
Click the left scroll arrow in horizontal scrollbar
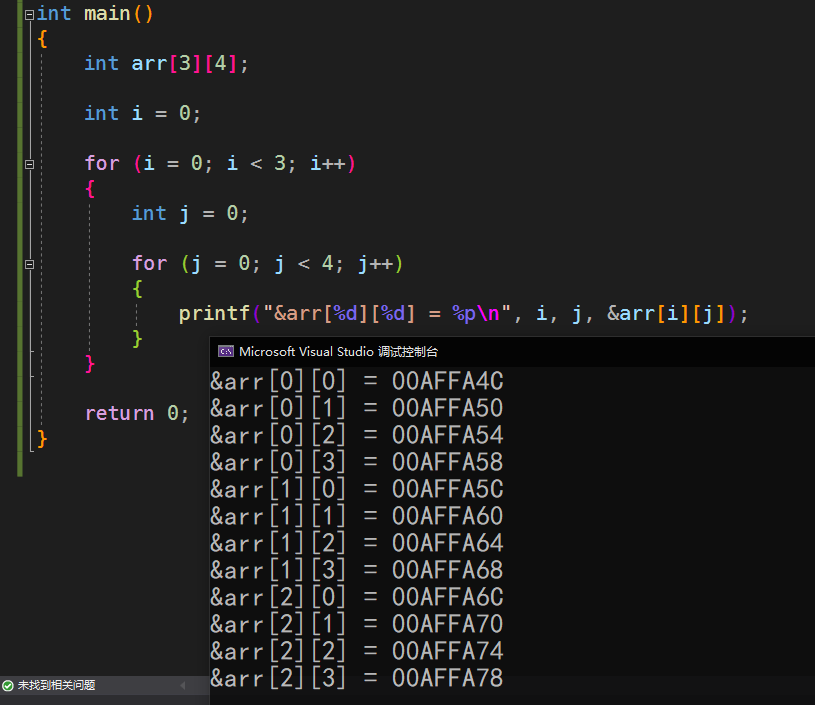[x=182, y=685]
